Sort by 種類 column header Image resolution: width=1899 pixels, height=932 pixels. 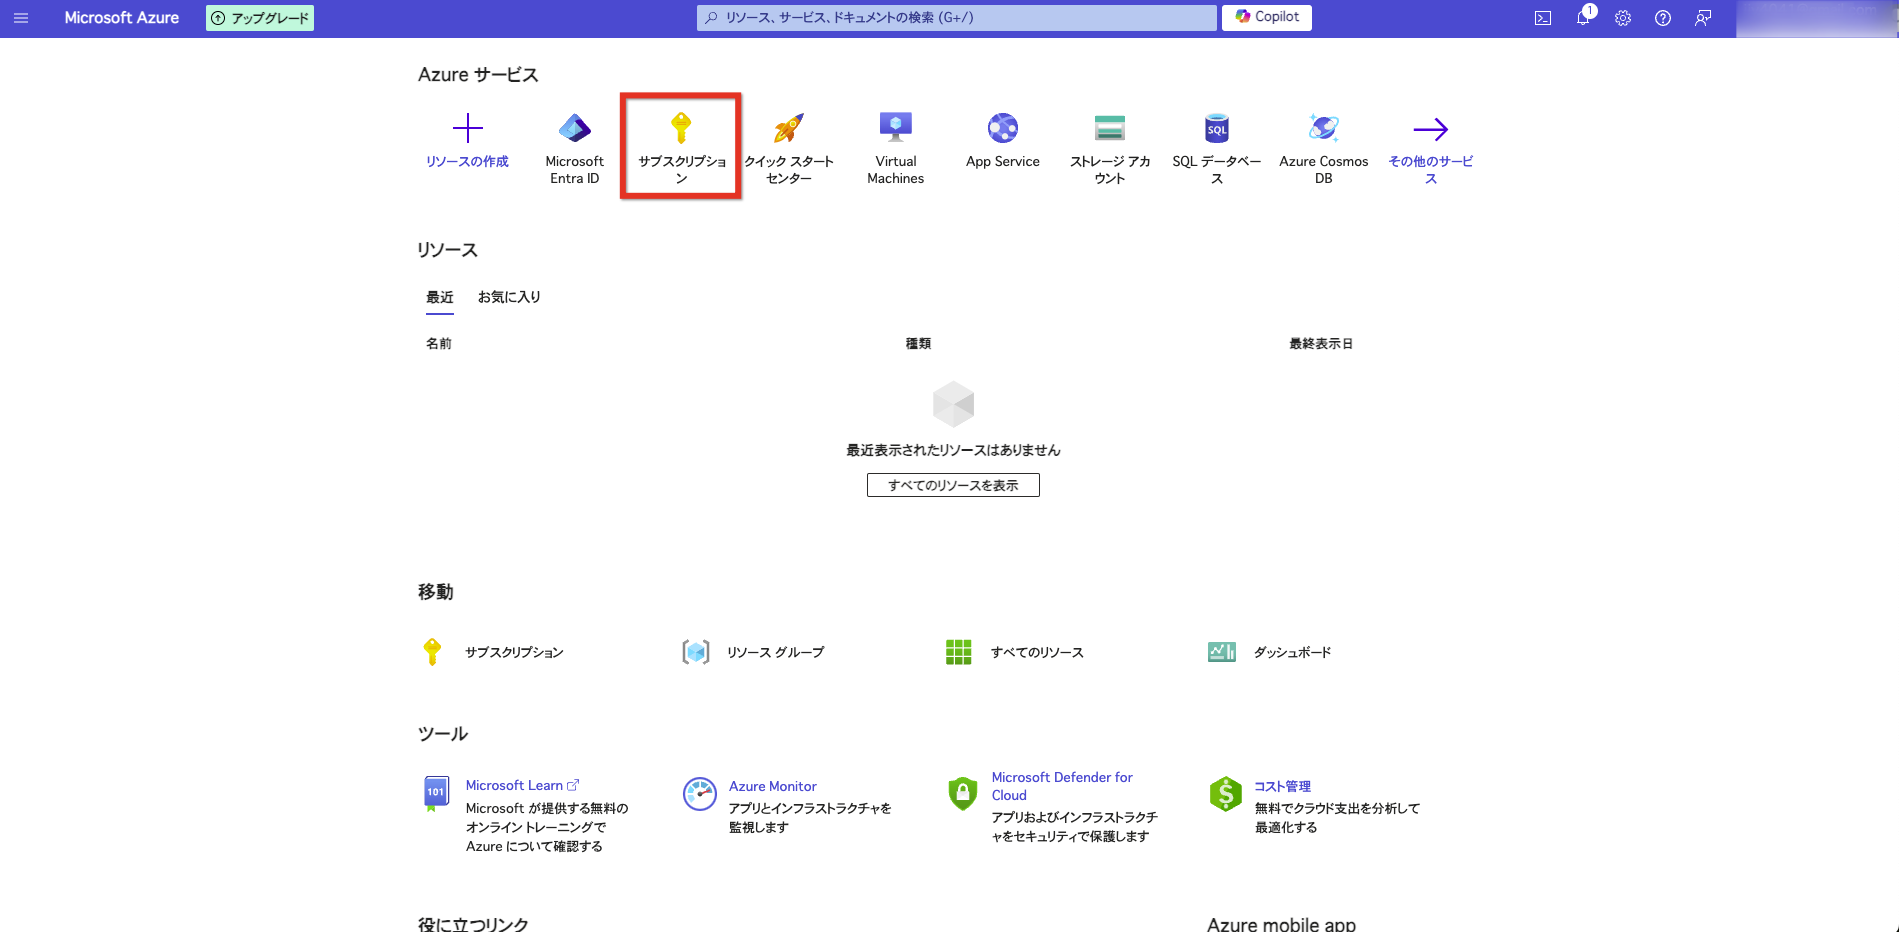click(918, 343)
